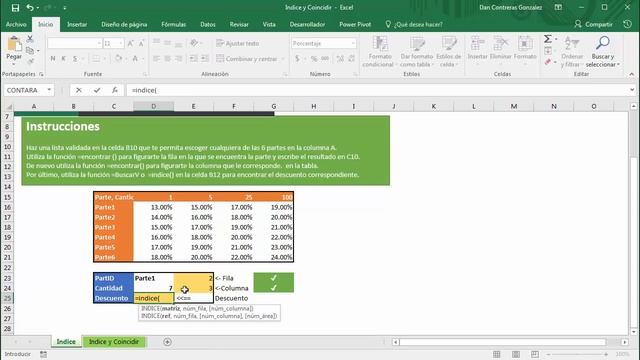The width and height of the screenshot is (640, 360).
Task: Open the font name combo box
Action: [74, 43]
